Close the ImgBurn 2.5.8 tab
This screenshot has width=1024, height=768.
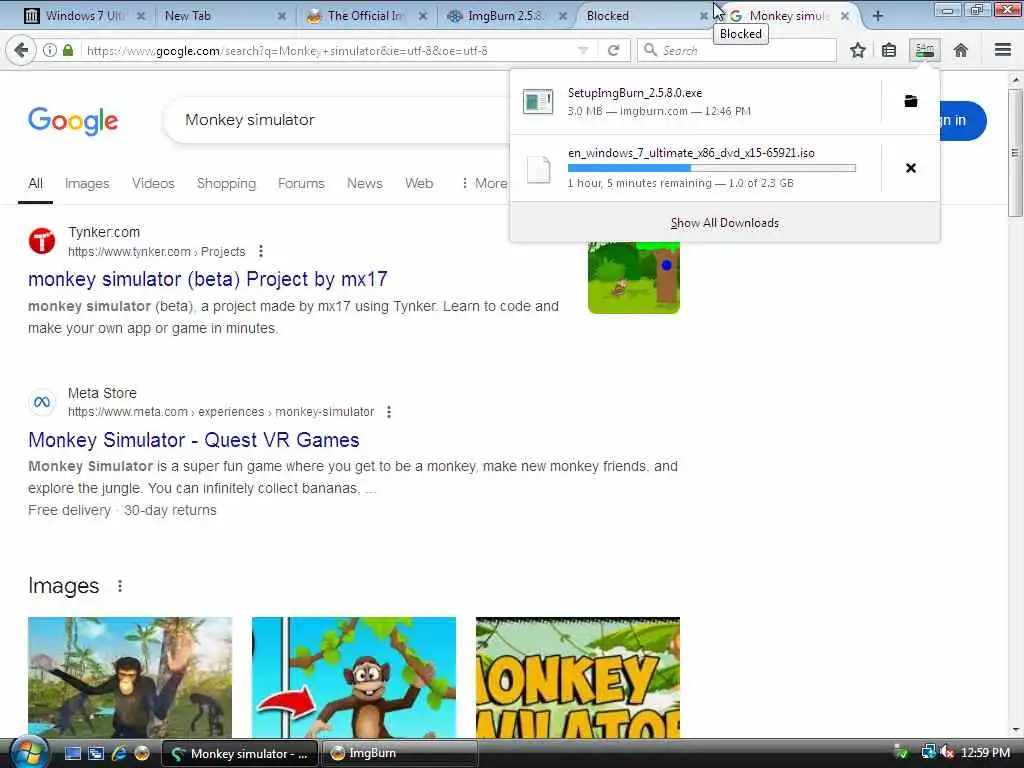pyautogui.click(x=563, y=16)
